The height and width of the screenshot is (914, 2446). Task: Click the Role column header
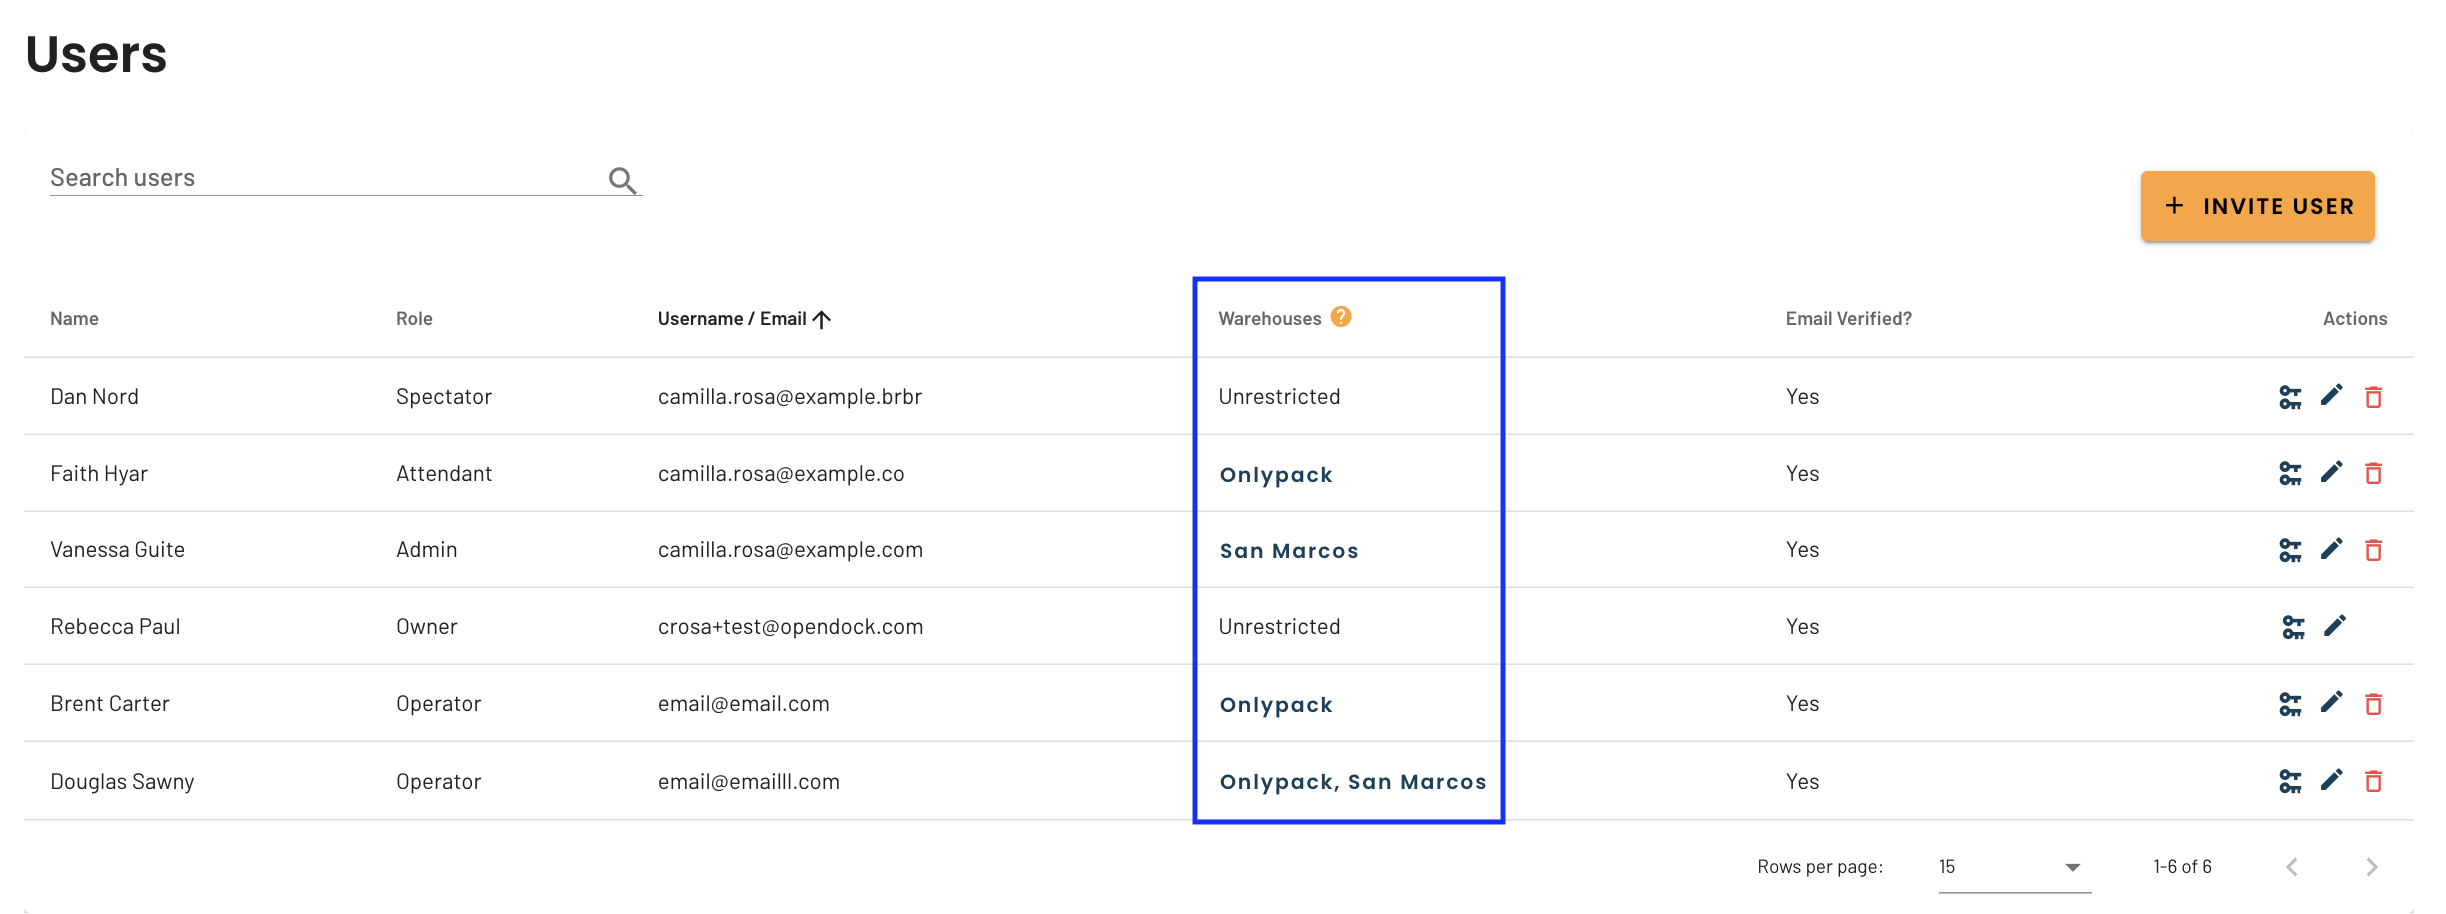tap(414, 318)
